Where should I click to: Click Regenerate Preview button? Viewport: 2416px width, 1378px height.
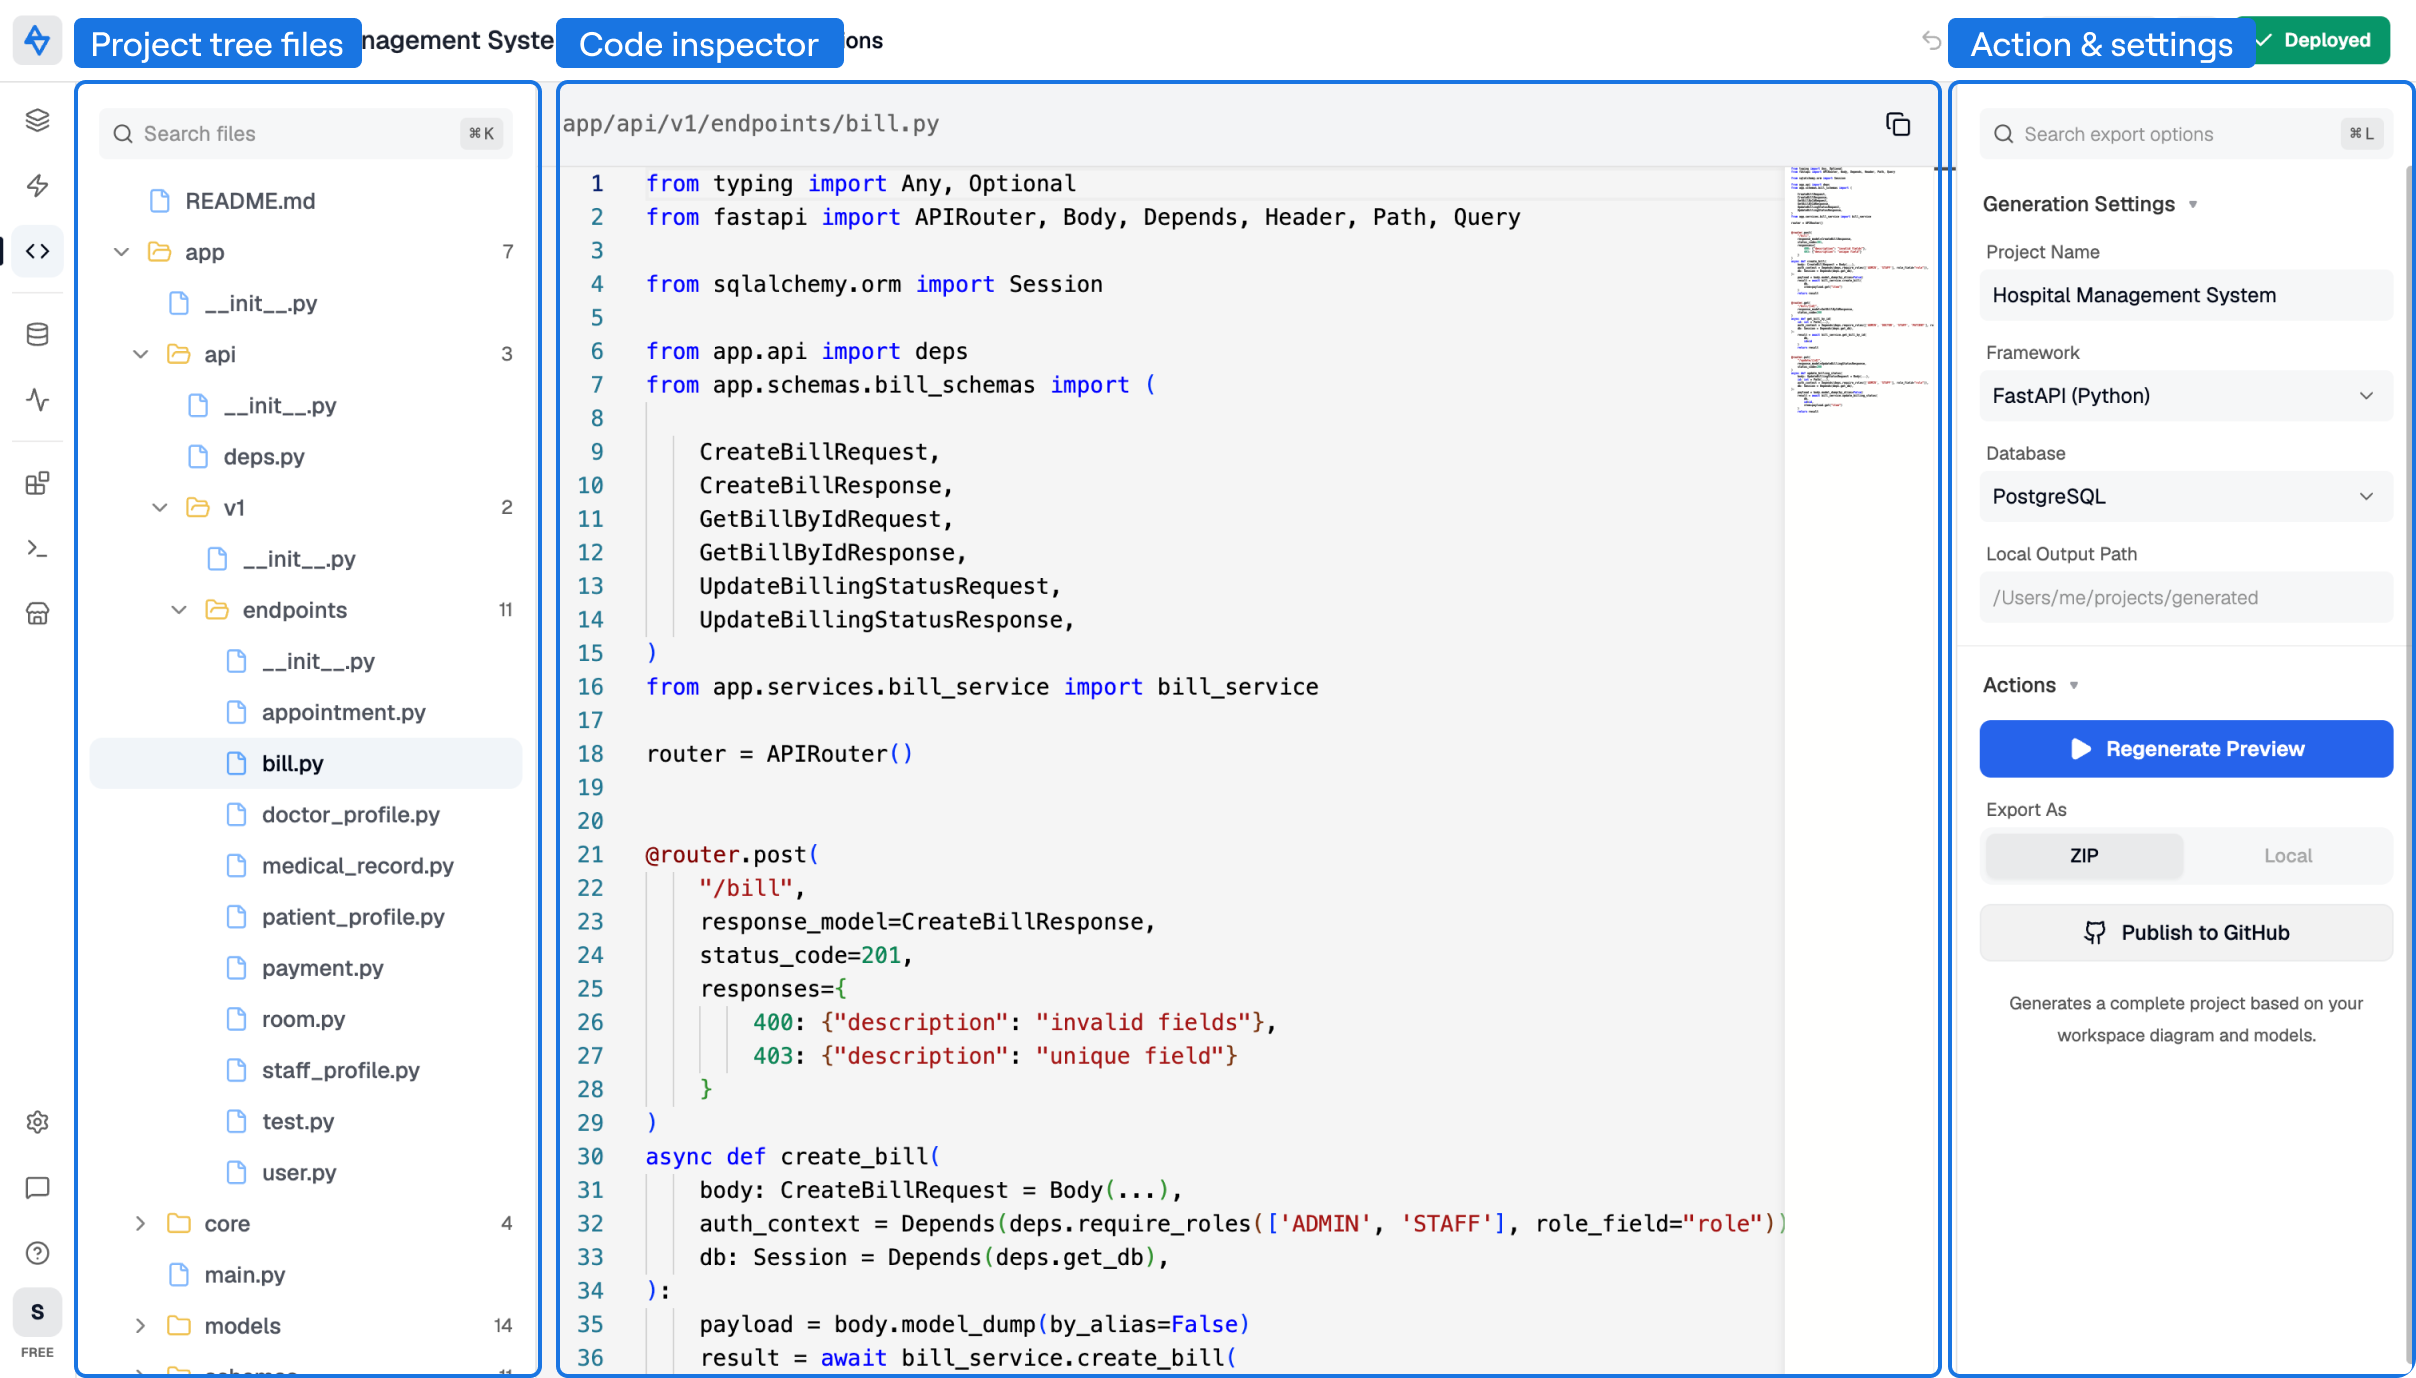(2186, 749)
